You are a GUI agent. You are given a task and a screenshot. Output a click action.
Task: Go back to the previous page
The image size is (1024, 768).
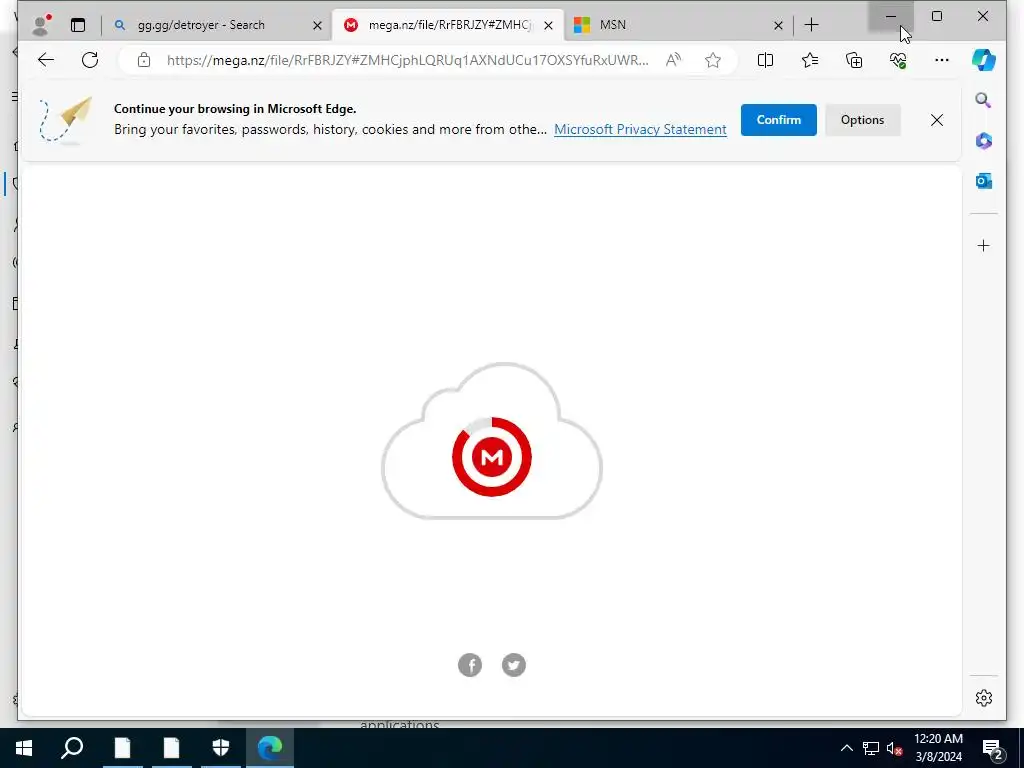pos(46,60)
